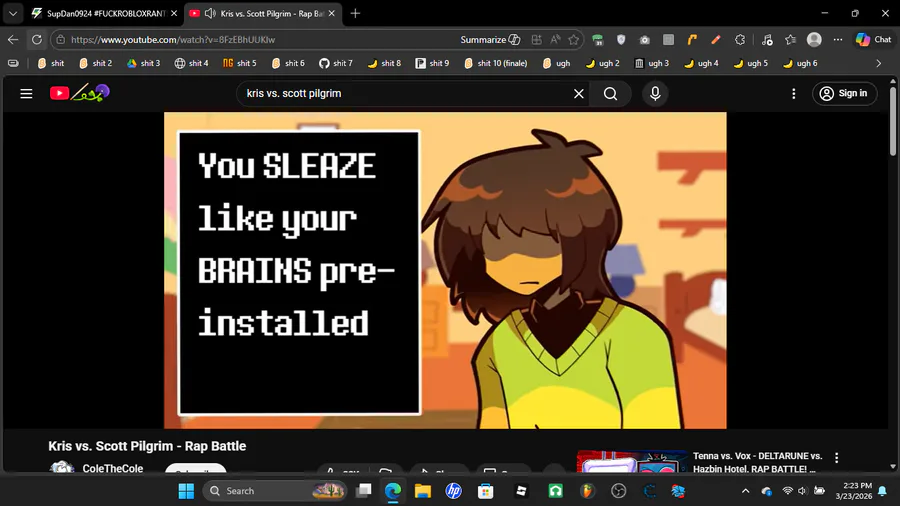Open the orange pencil extension

click(x=716, y=40)
